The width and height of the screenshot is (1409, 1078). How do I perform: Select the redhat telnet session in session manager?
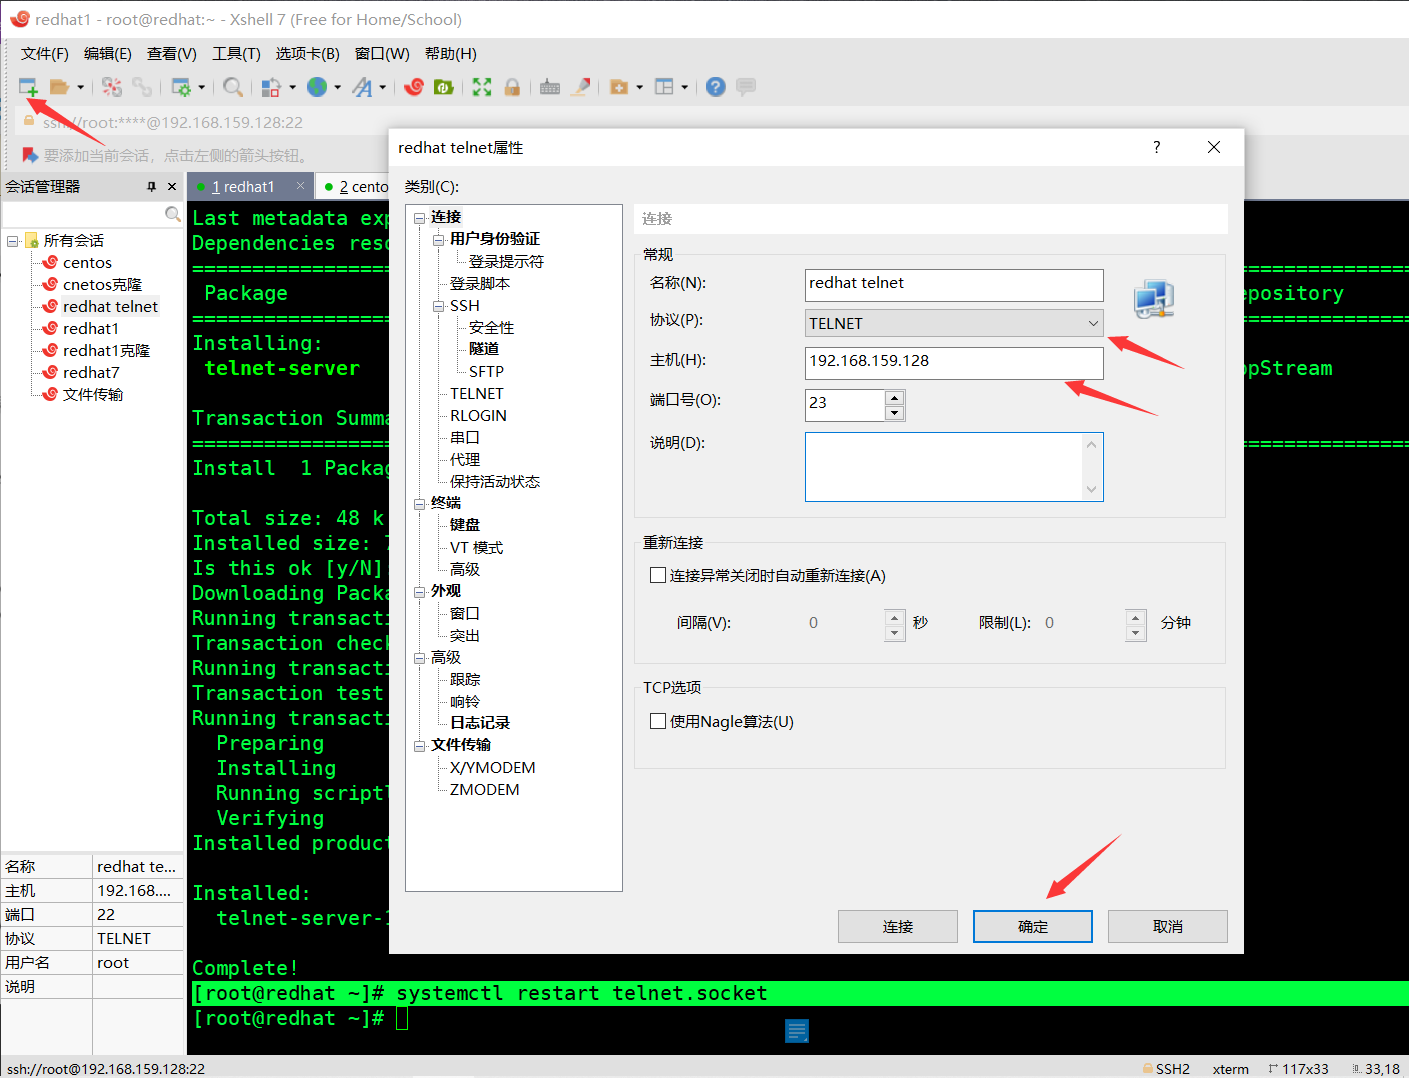[x=110, y=306]
